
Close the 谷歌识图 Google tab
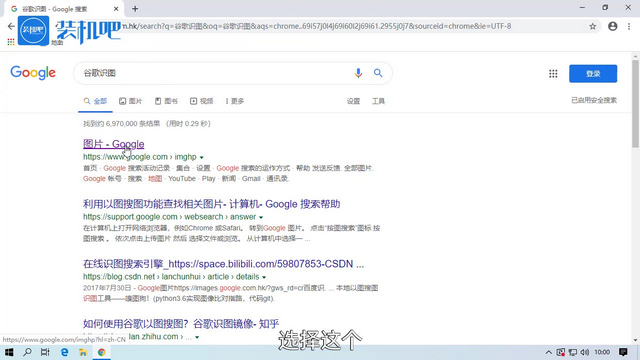point(116,9)
